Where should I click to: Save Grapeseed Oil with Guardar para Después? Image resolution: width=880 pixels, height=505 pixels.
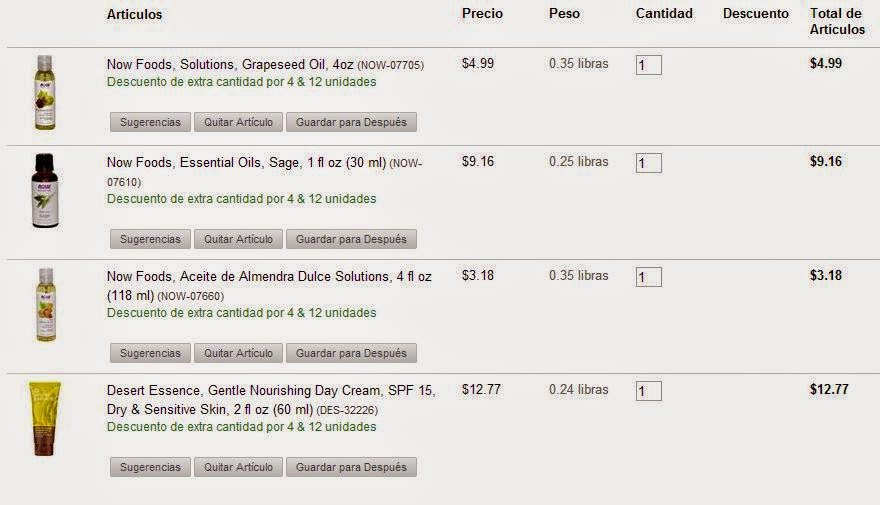point(351,122)
